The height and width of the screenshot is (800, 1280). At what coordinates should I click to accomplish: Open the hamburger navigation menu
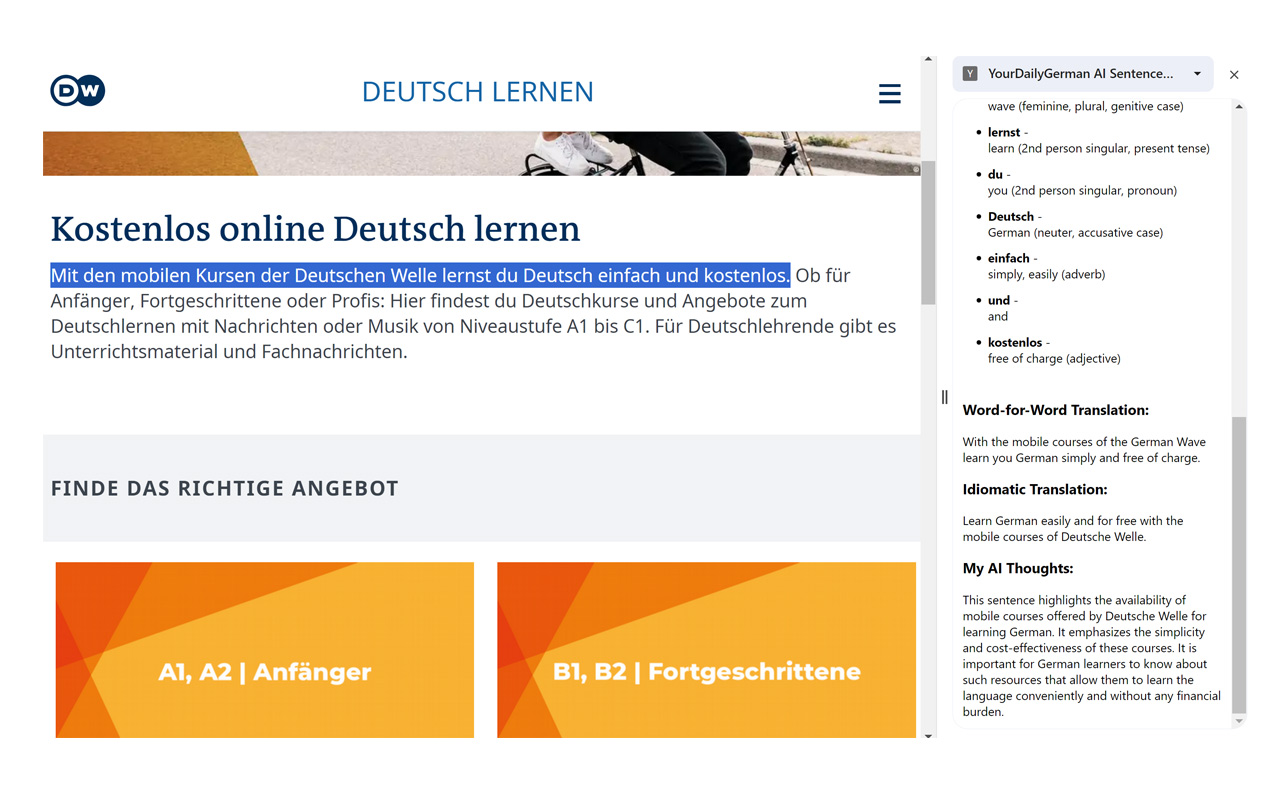pyautogui.click(x=889, y=93)
